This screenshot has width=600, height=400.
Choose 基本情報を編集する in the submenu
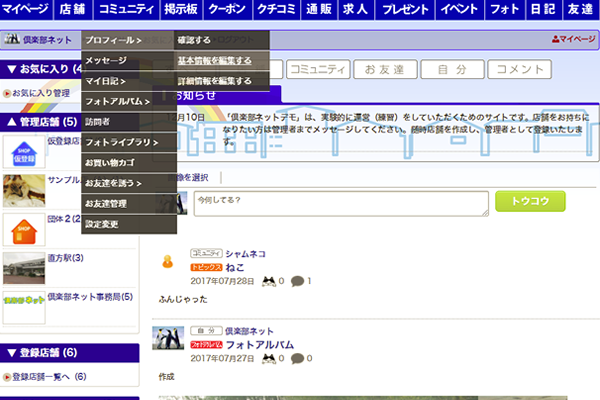point(222,60)
